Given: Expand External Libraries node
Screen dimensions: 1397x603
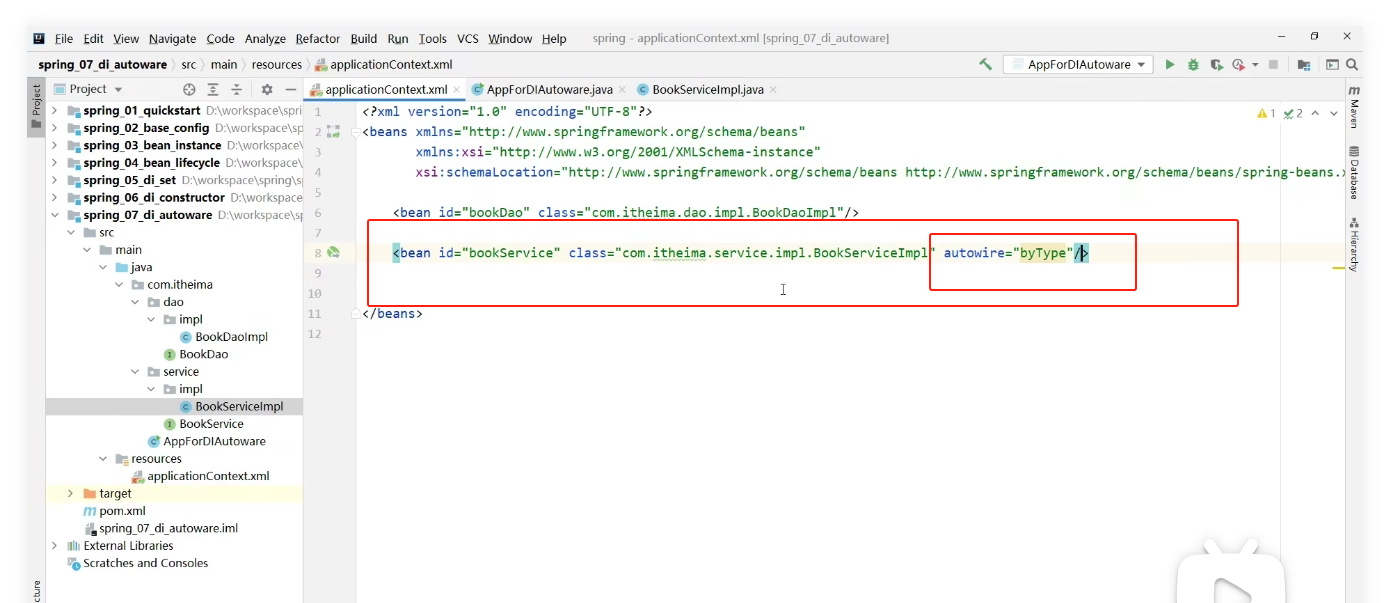Looking at the screenshot, I should [x=55, y=546].
